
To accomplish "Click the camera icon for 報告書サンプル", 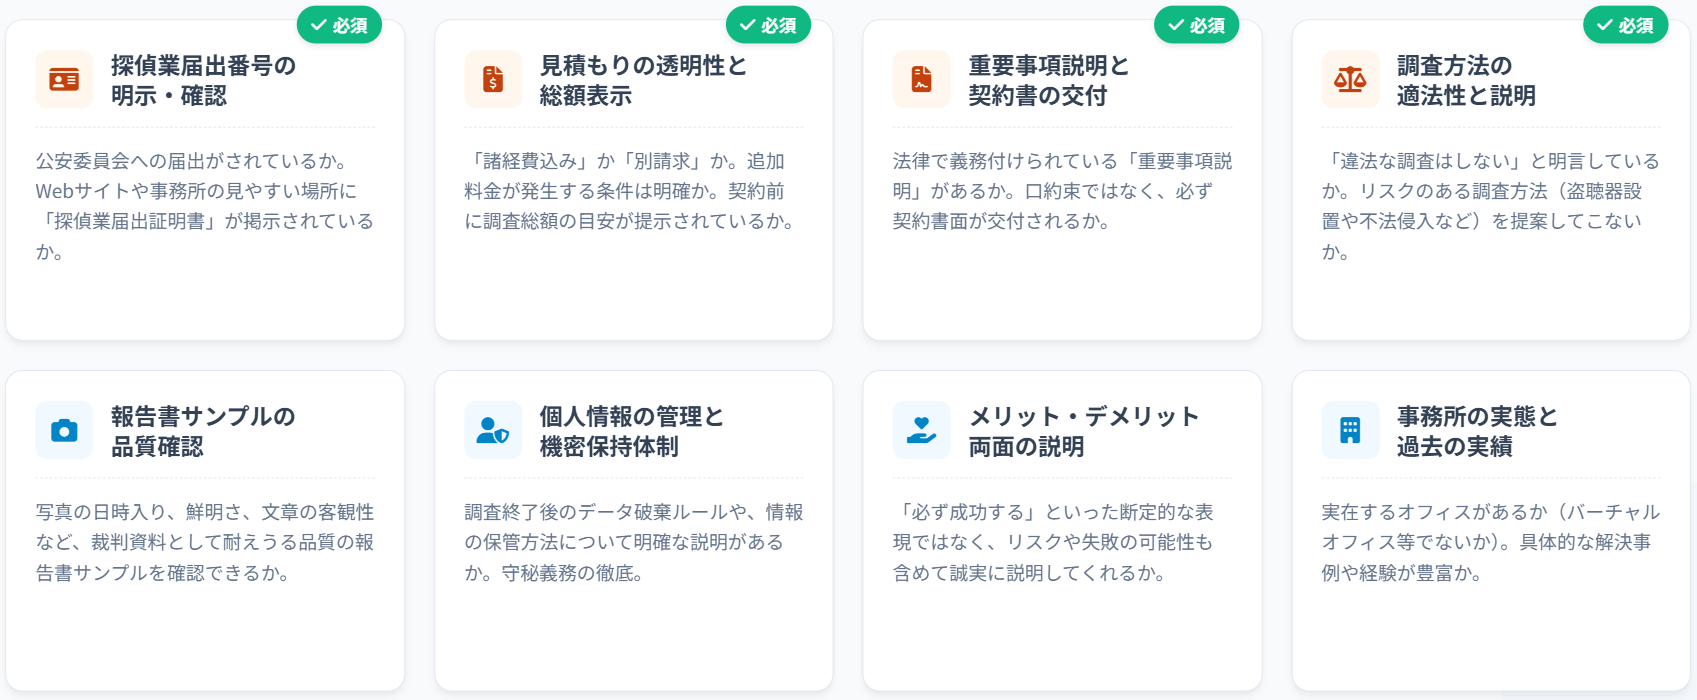I will point(64,431).
